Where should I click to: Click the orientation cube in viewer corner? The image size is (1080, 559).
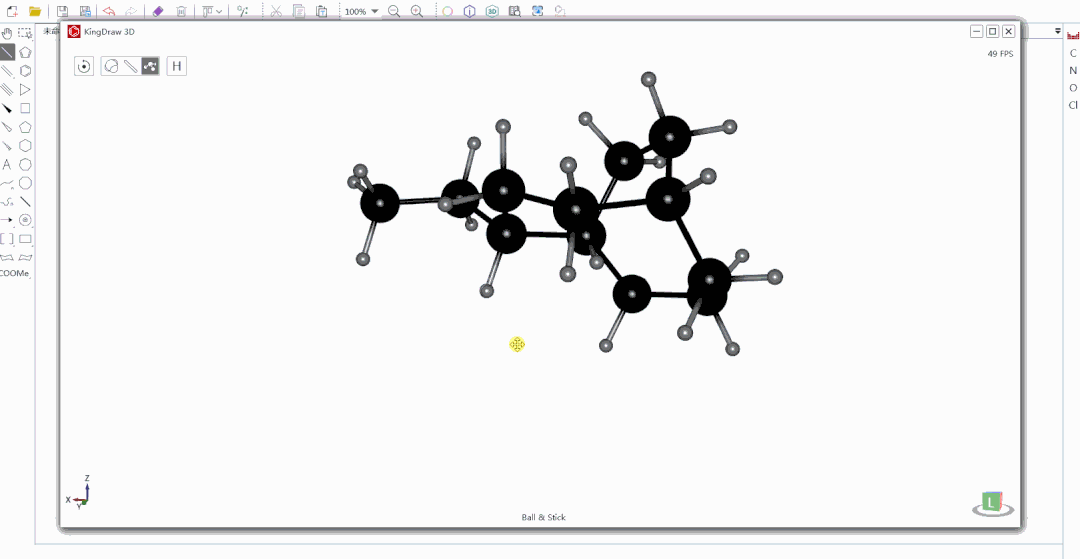coord(991,503)
